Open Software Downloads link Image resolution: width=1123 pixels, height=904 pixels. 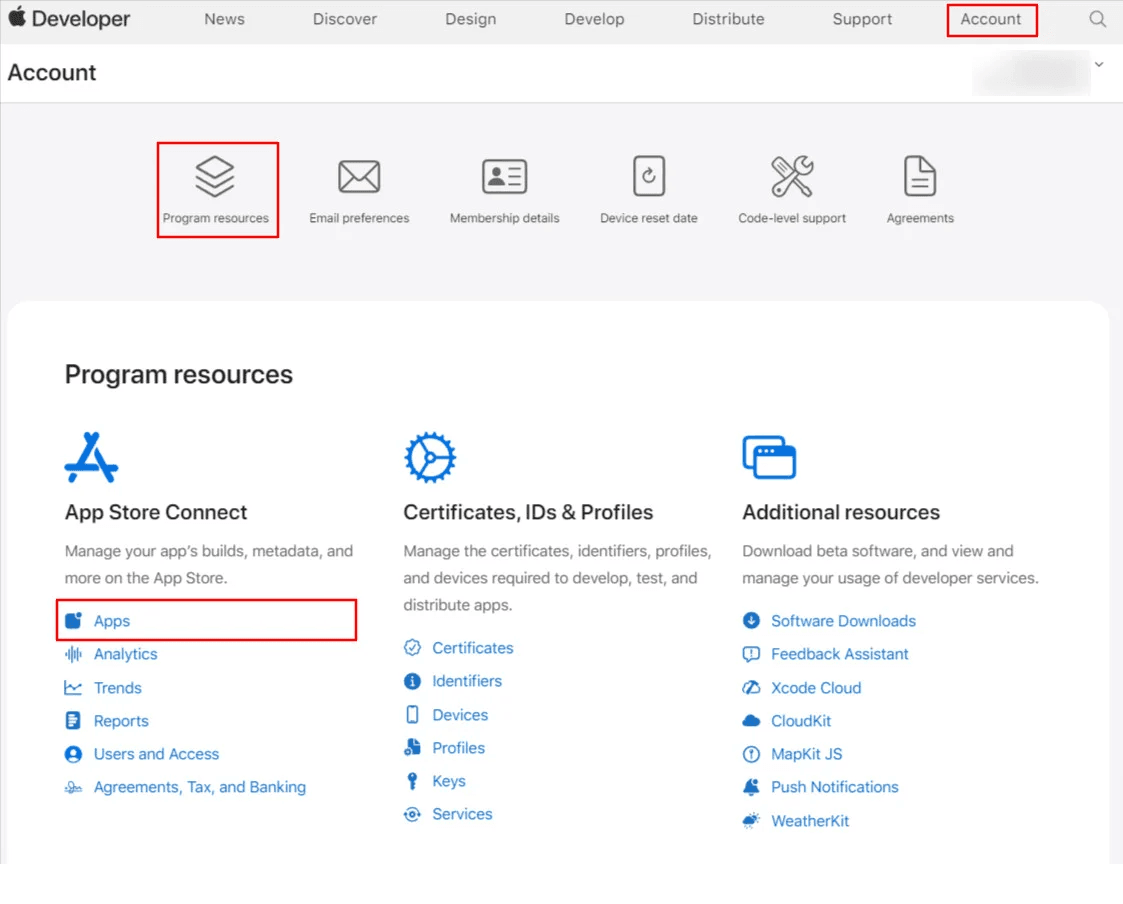(843, 621)
